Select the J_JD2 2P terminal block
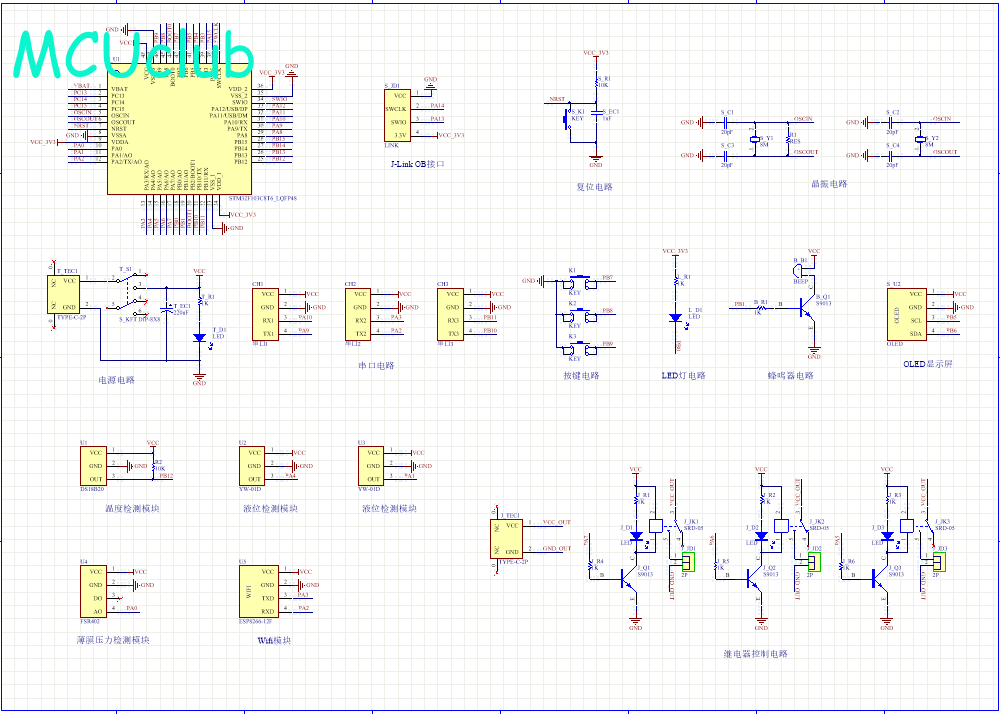Screen dimensions: 1000x714 (x=814, y=562)
